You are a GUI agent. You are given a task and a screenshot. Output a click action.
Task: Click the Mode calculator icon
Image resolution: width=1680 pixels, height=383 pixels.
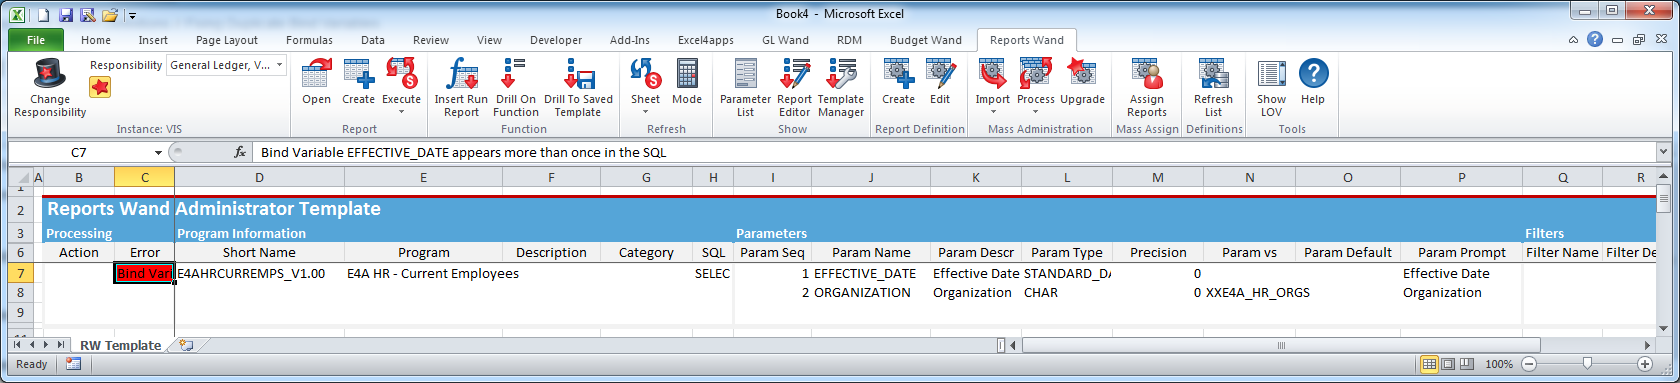coord(686,74)
